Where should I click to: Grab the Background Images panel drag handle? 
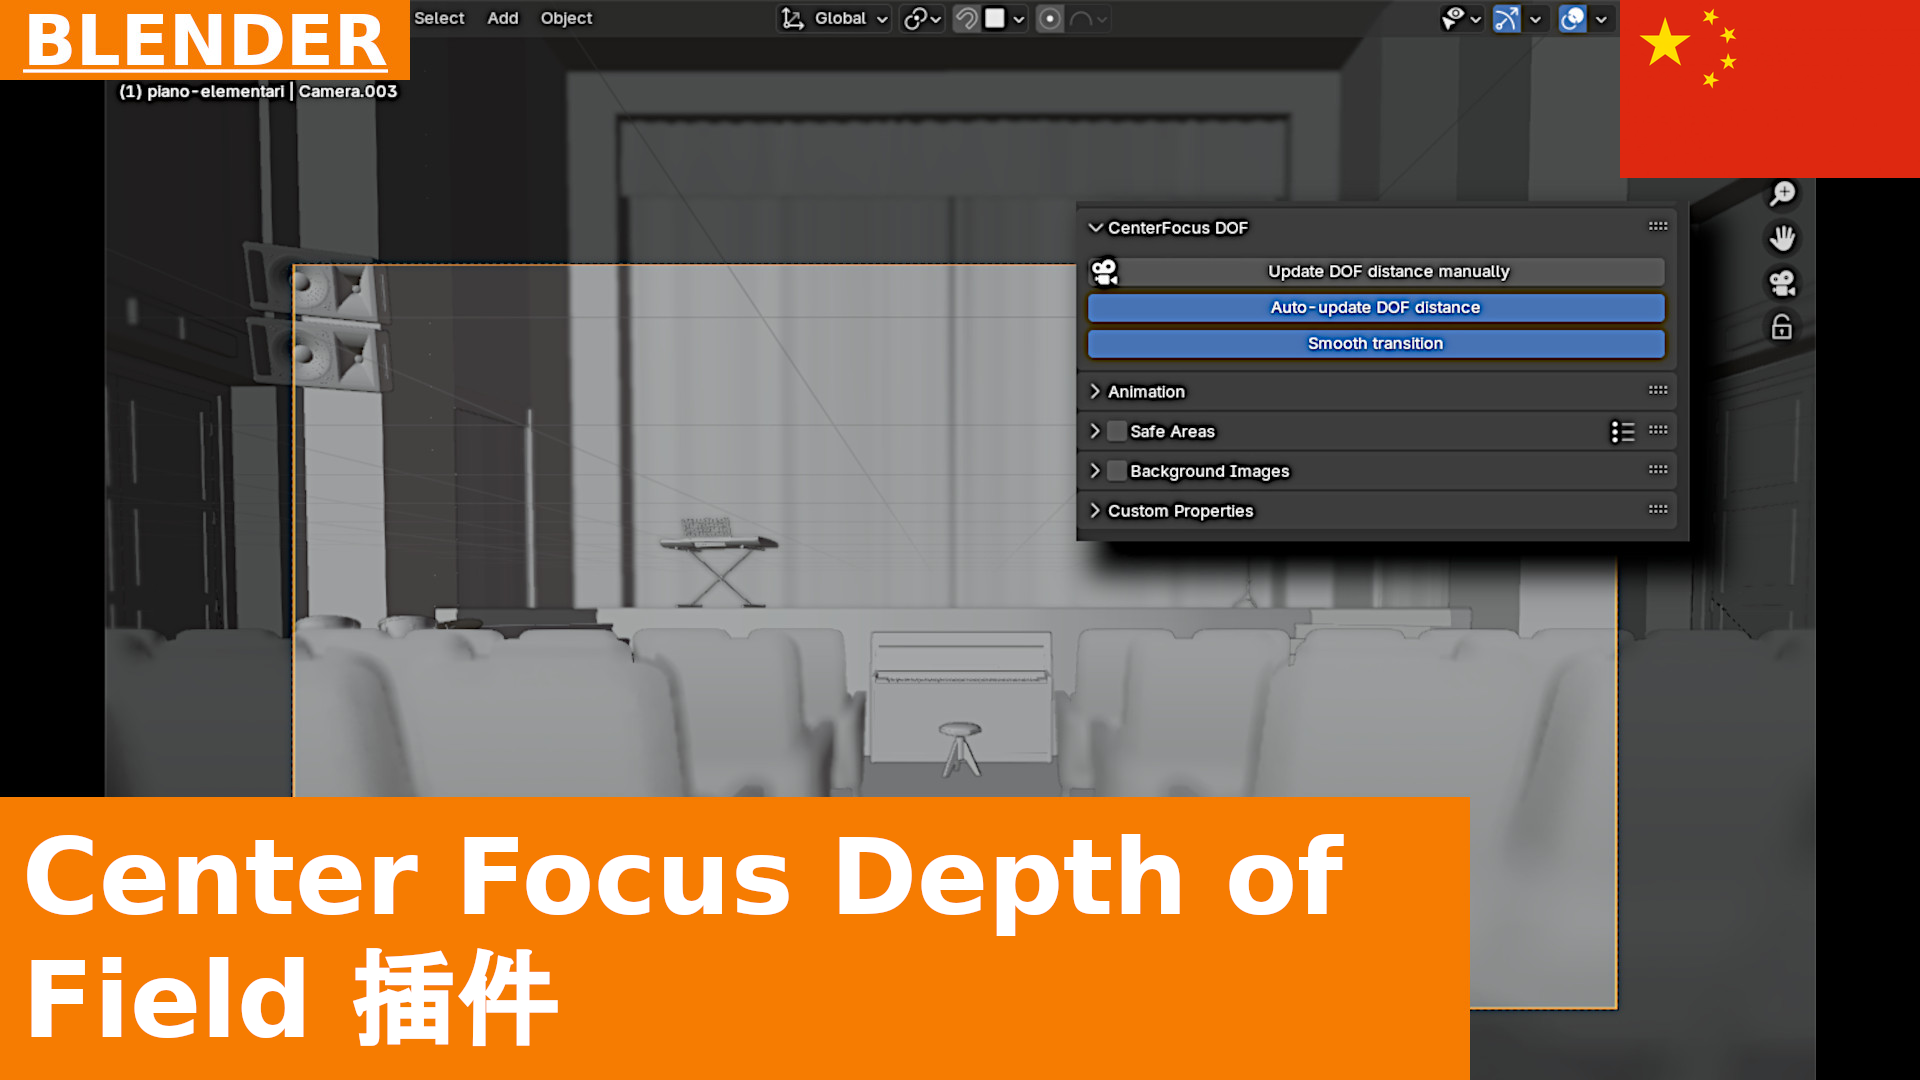1658,469
